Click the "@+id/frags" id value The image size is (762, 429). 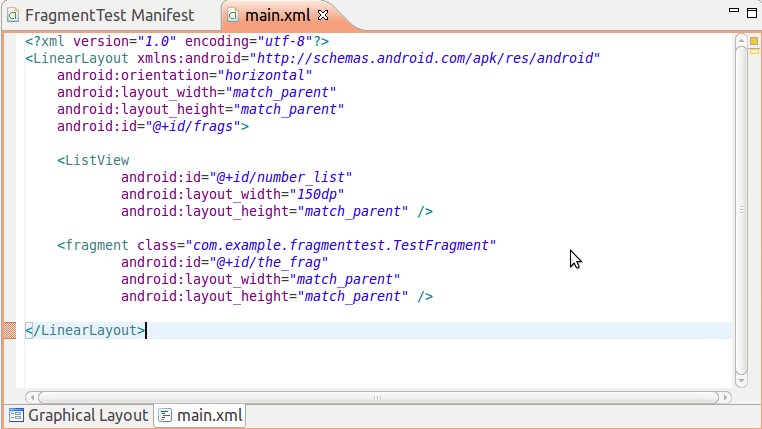193,126
